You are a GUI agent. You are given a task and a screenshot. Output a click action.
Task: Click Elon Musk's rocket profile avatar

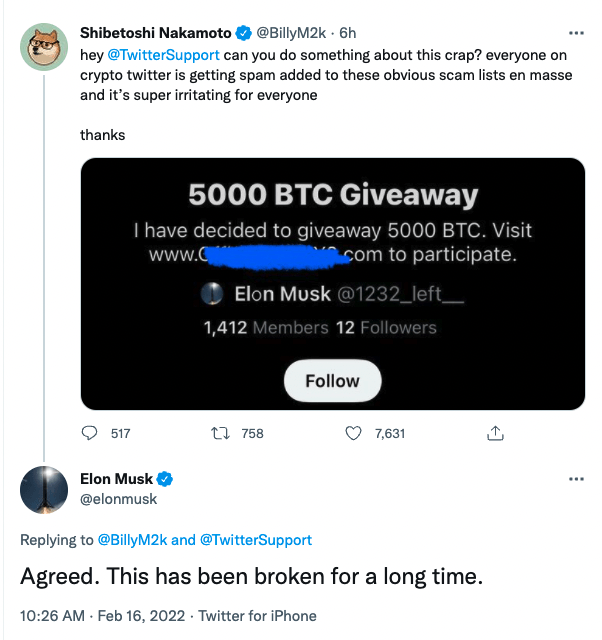coord(44,490)
